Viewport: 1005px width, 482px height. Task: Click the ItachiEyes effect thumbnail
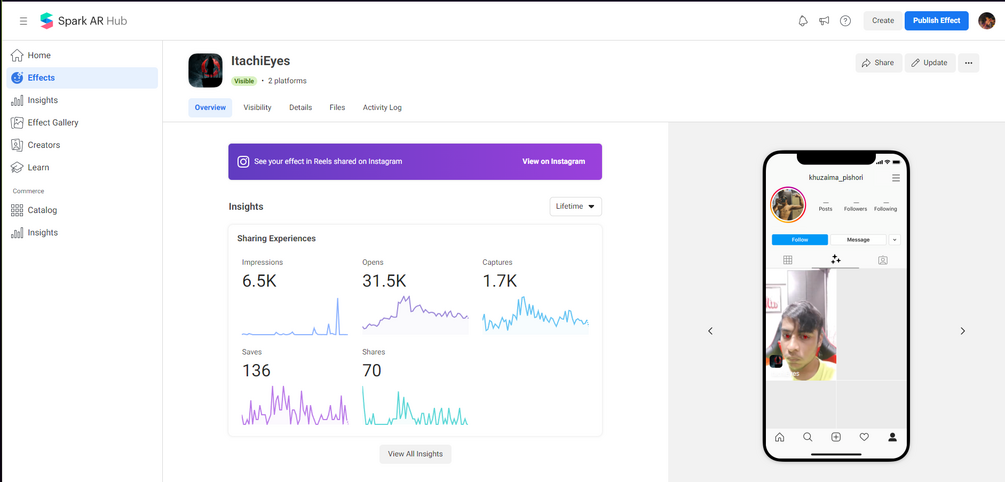[x=205, y=70]
